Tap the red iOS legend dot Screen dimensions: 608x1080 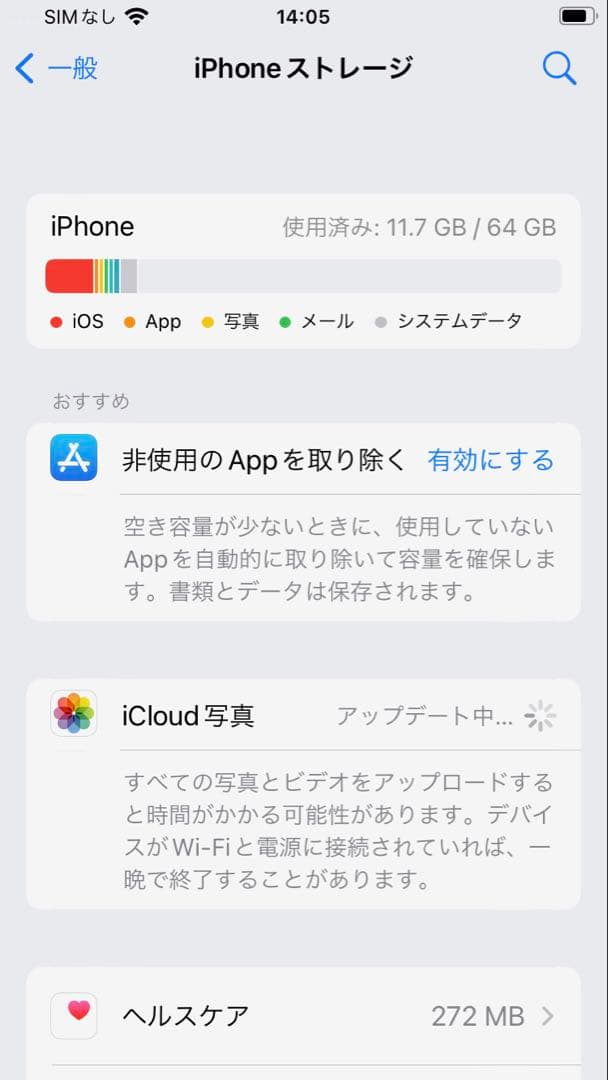57,322
